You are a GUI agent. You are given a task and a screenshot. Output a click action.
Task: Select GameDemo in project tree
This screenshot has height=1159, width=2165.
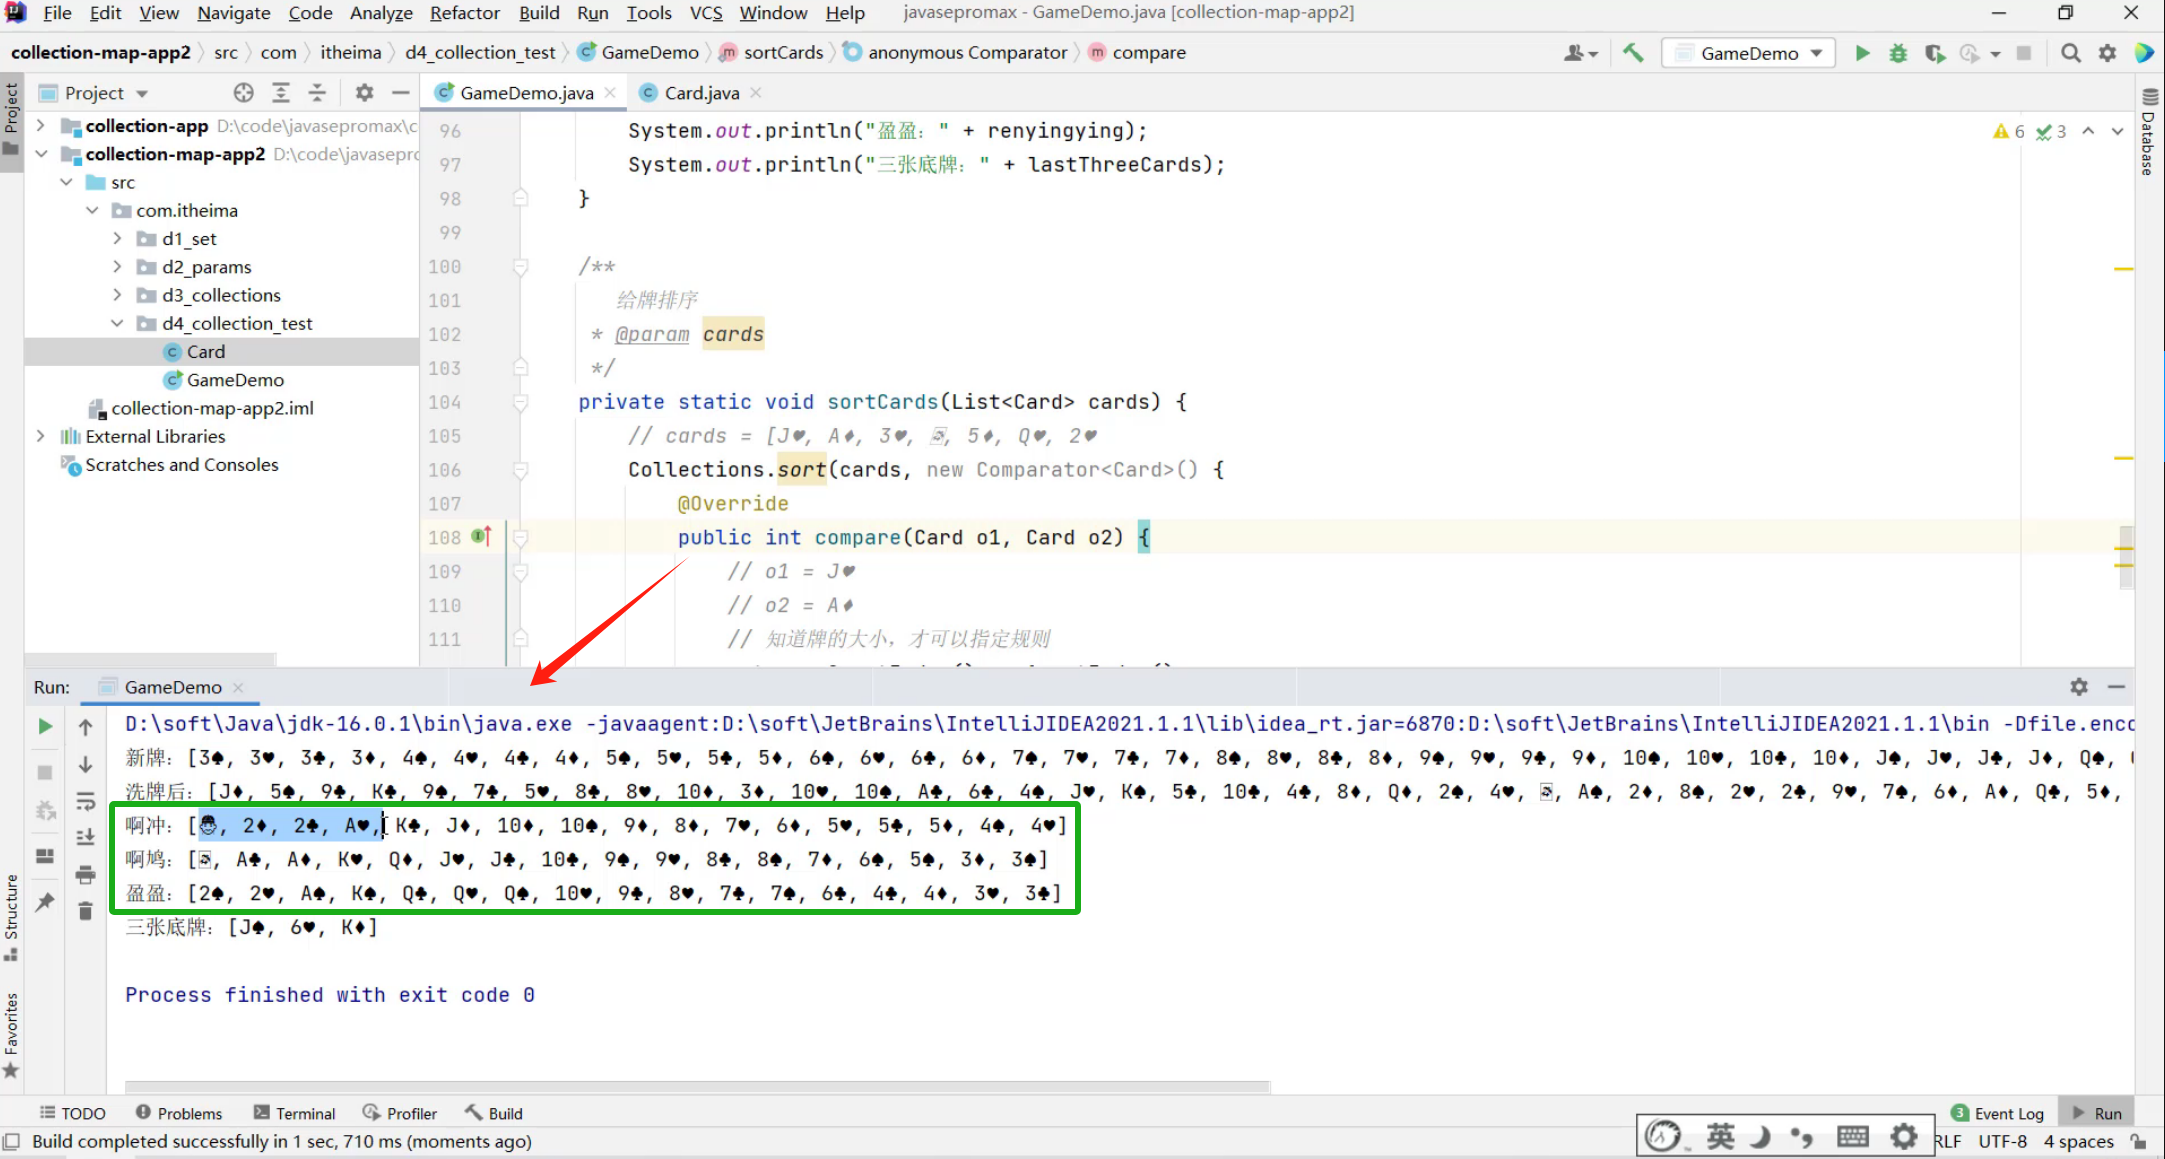(x=235, y=380)
